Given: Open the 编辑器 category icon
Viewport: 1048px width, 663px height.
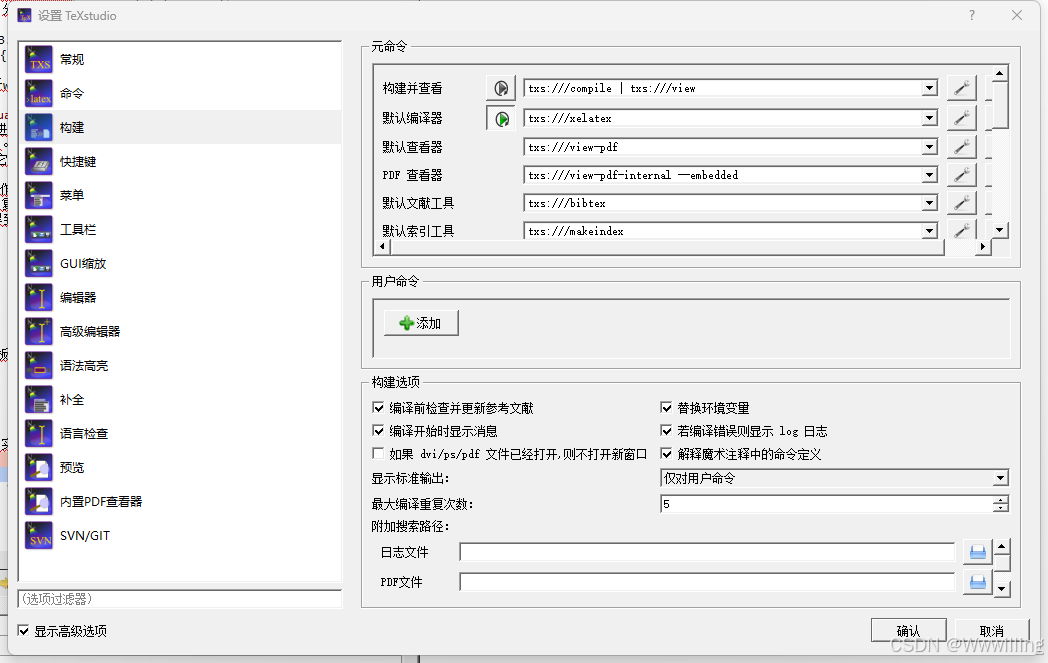Looking at the screenshot, I should coord(39,297).
